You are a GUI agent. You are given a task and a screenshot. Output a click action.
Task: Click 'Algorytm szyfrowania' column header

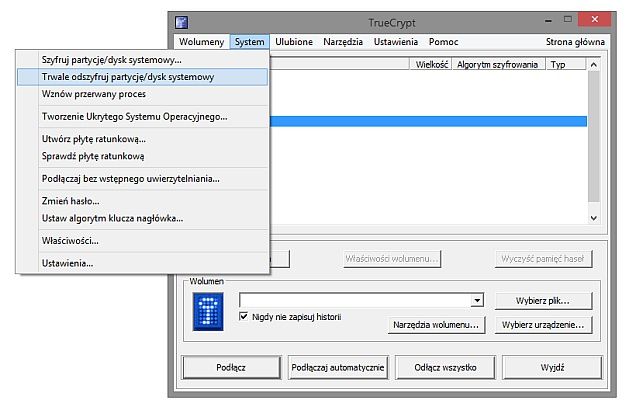click(x=499, y=64)
